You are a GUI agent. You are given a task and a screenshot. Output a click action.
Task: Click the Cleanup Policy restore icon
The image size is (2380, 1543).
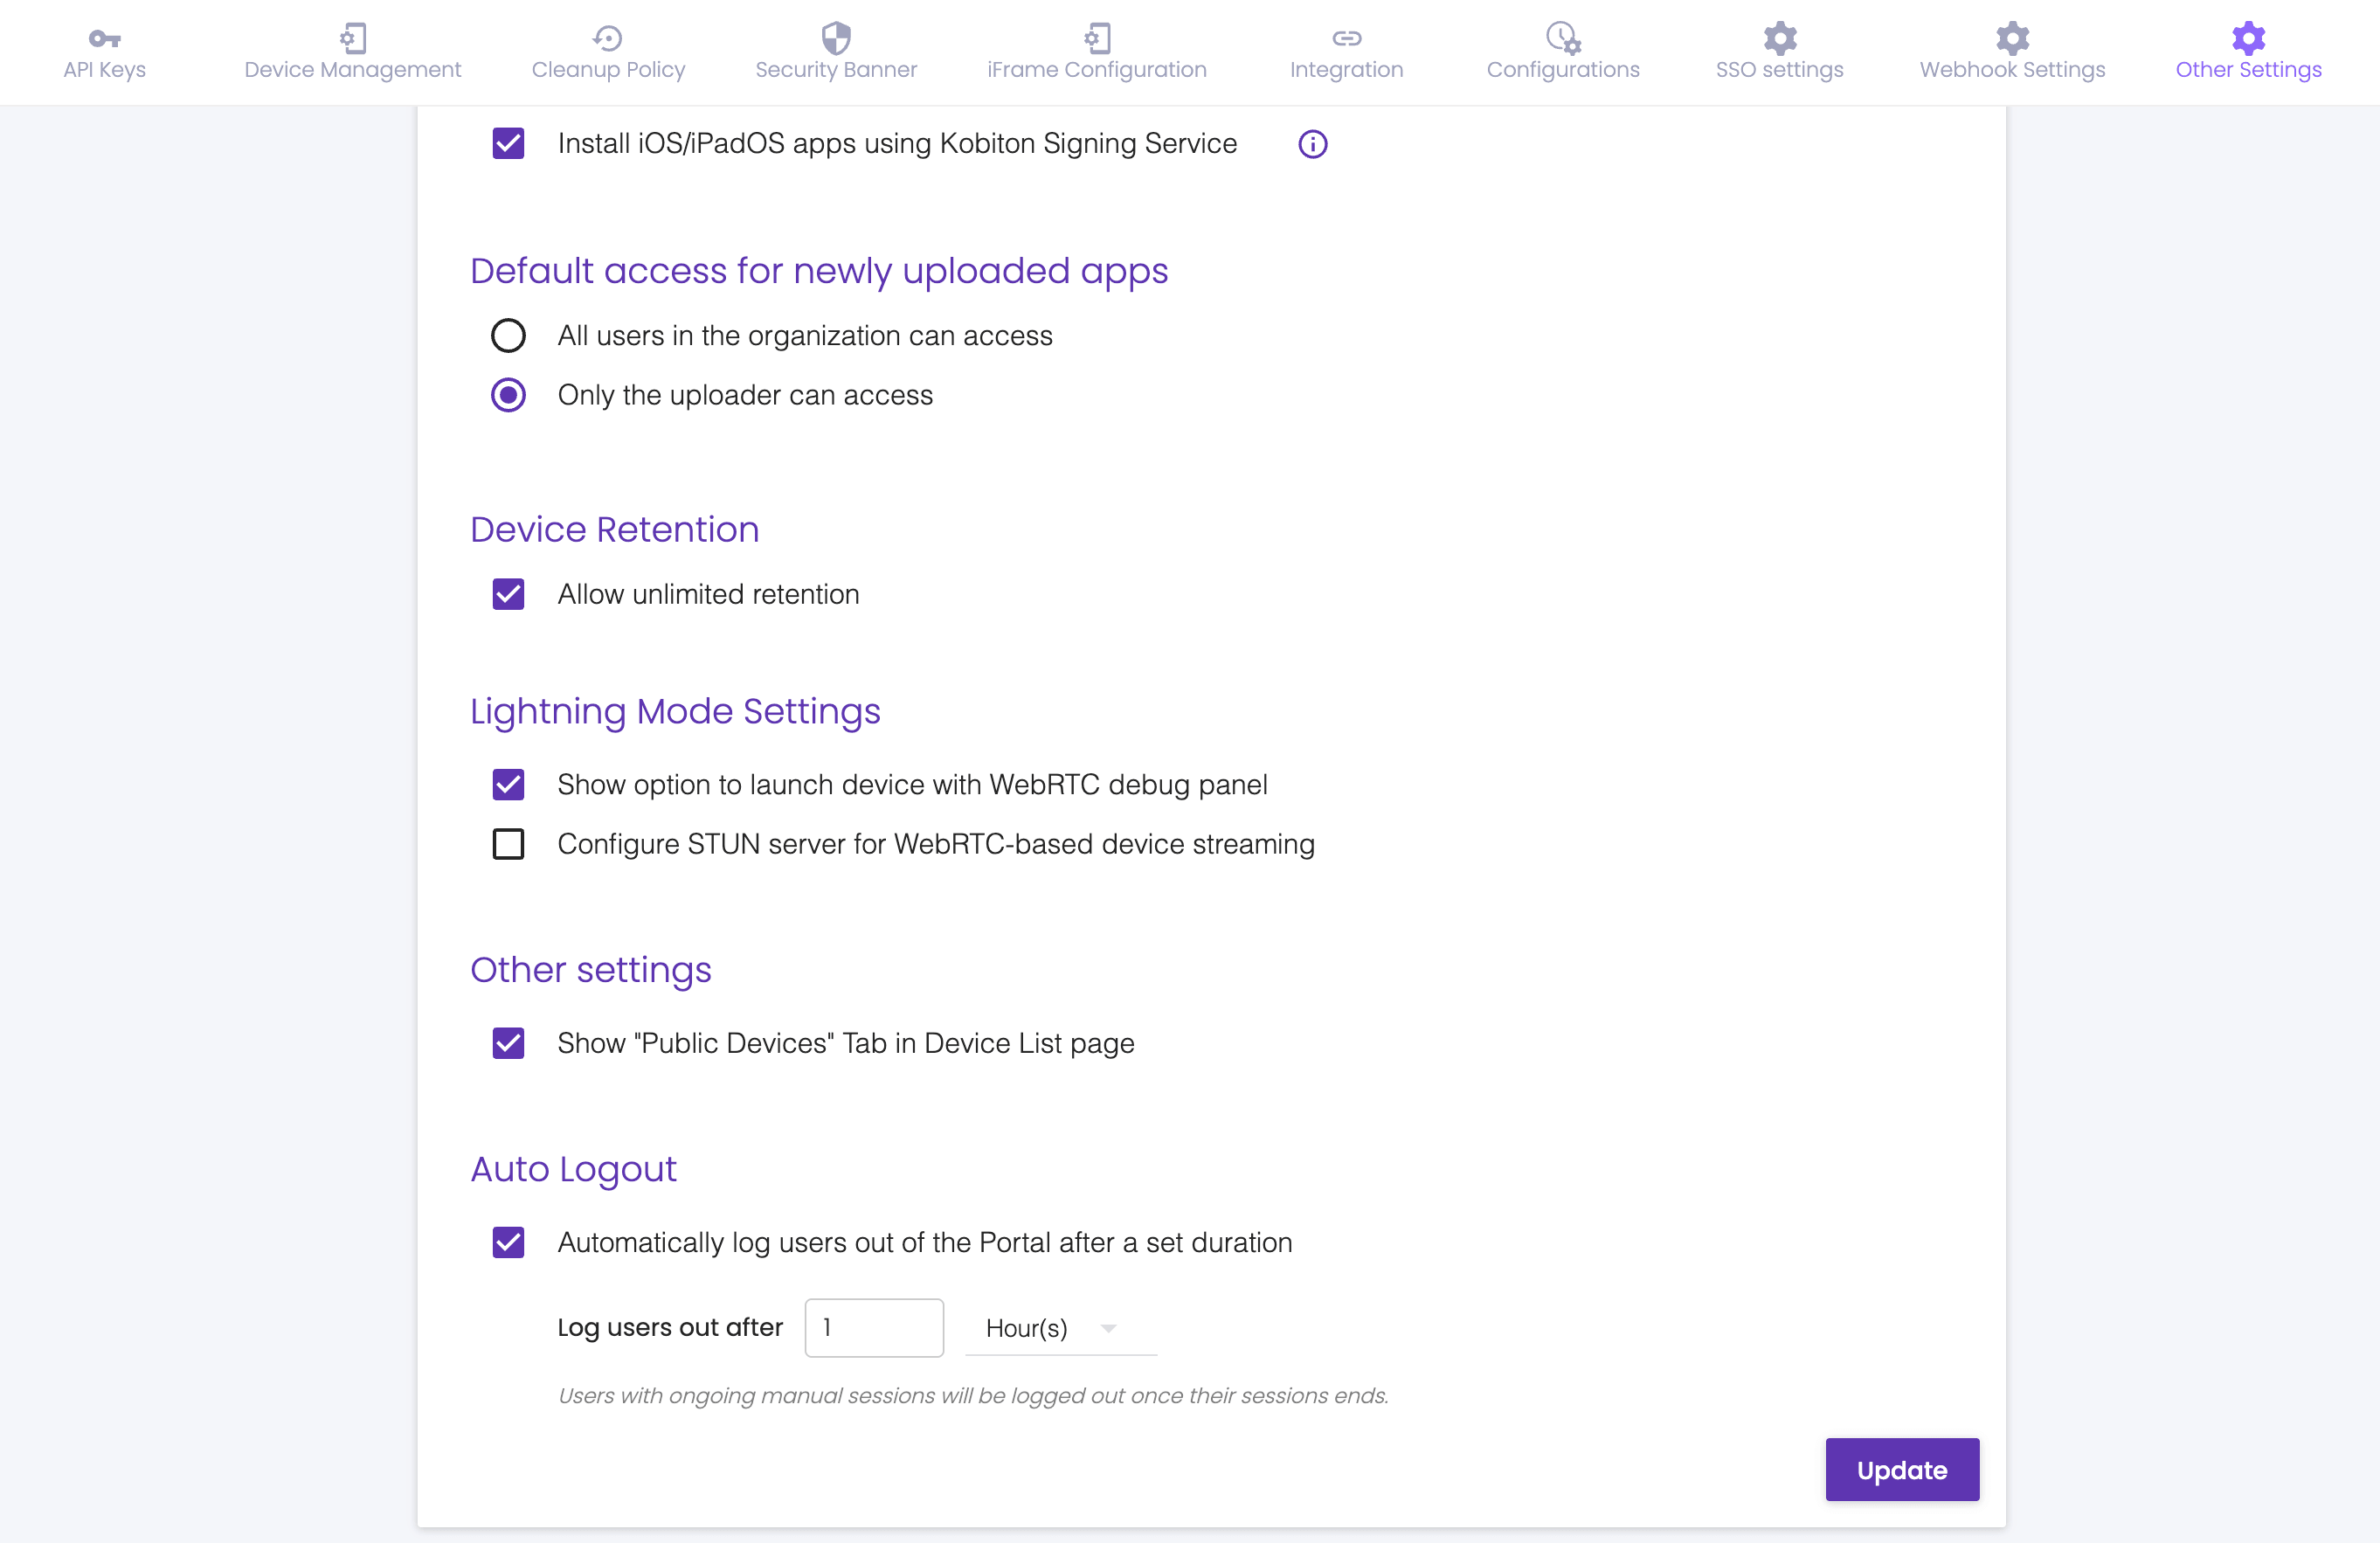(x=608, y=38)
